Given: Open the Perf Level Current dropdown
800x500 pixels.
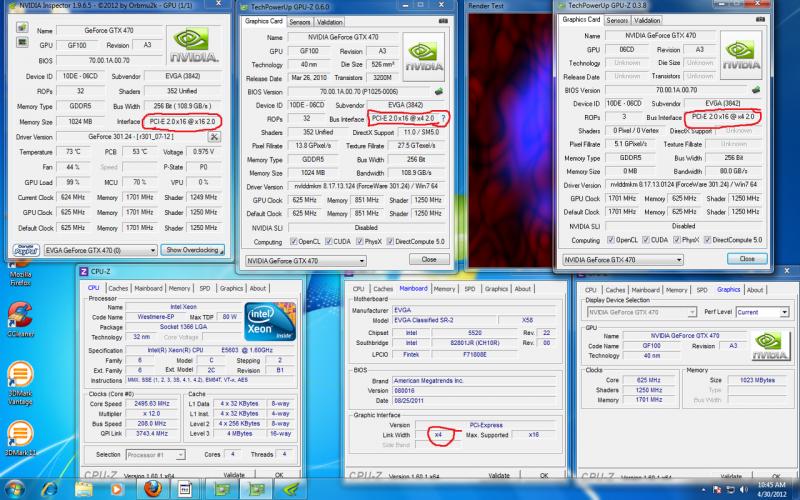Looking at the screenshot, I should pos(762,312).
